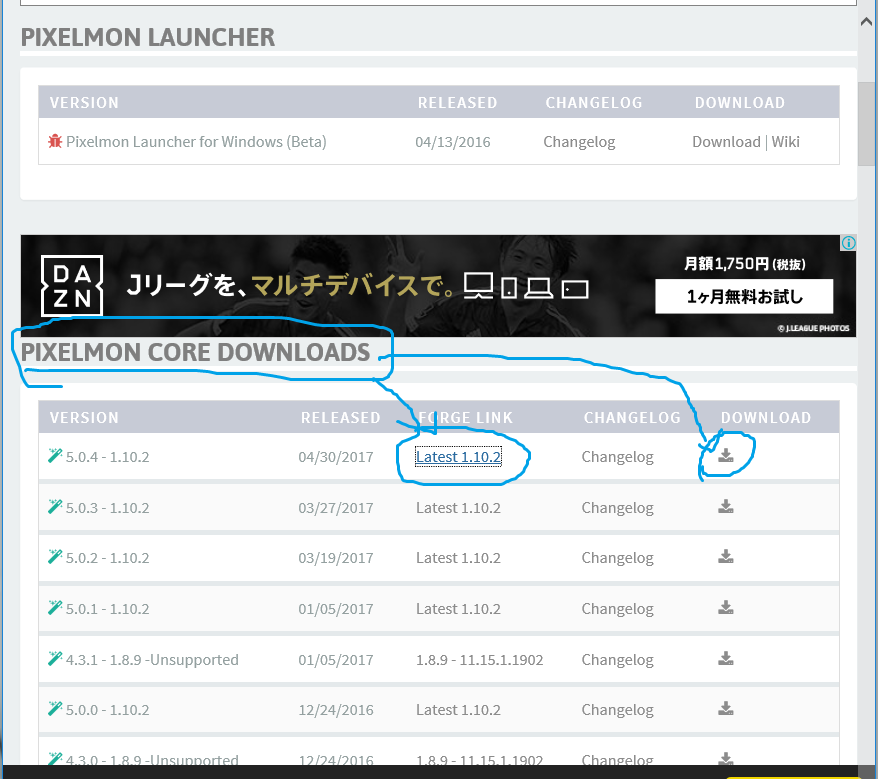Click the 5.0.1 - 1.10.2 version text

108,609
